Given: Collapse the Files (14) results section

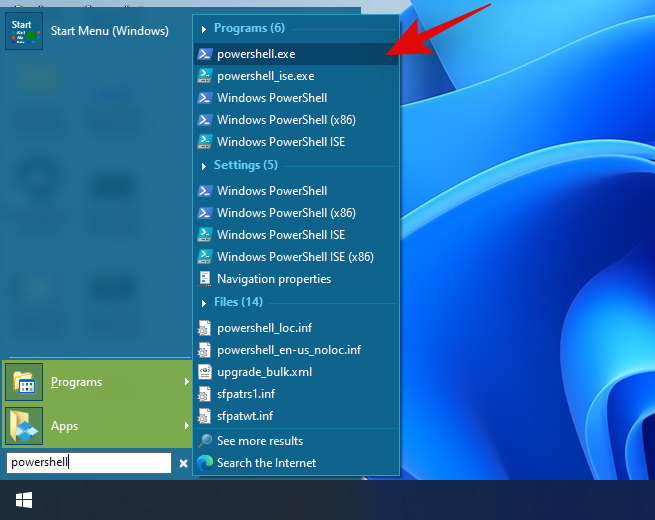Looking at the screenshot, I should click(x=205, y=302).
